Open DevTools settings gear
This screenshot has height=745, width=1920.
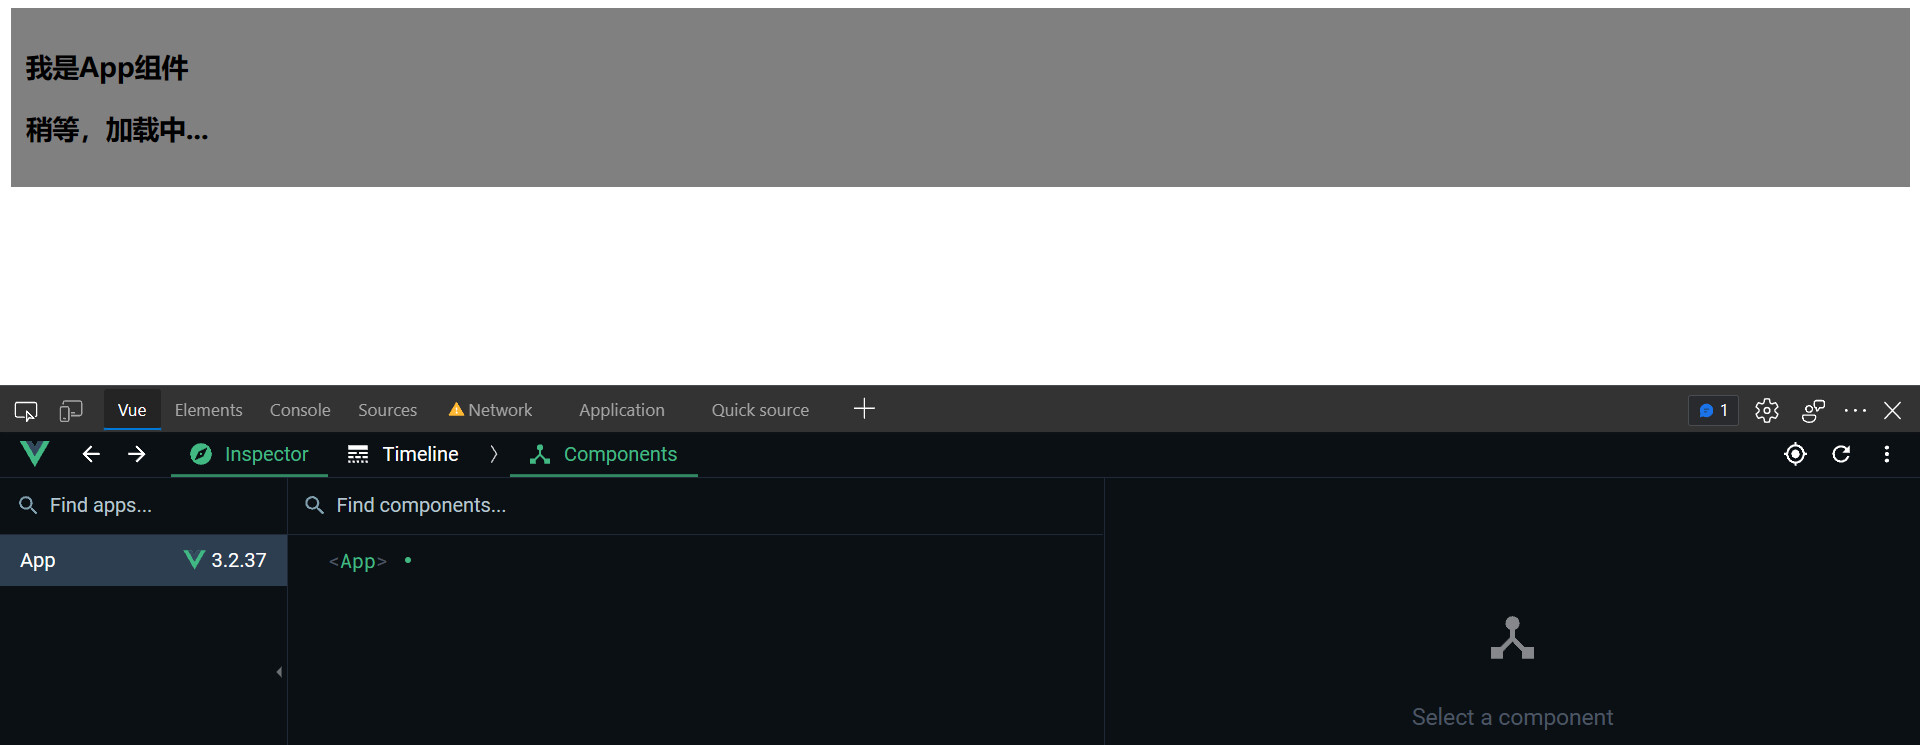[x=1767, y=410]
